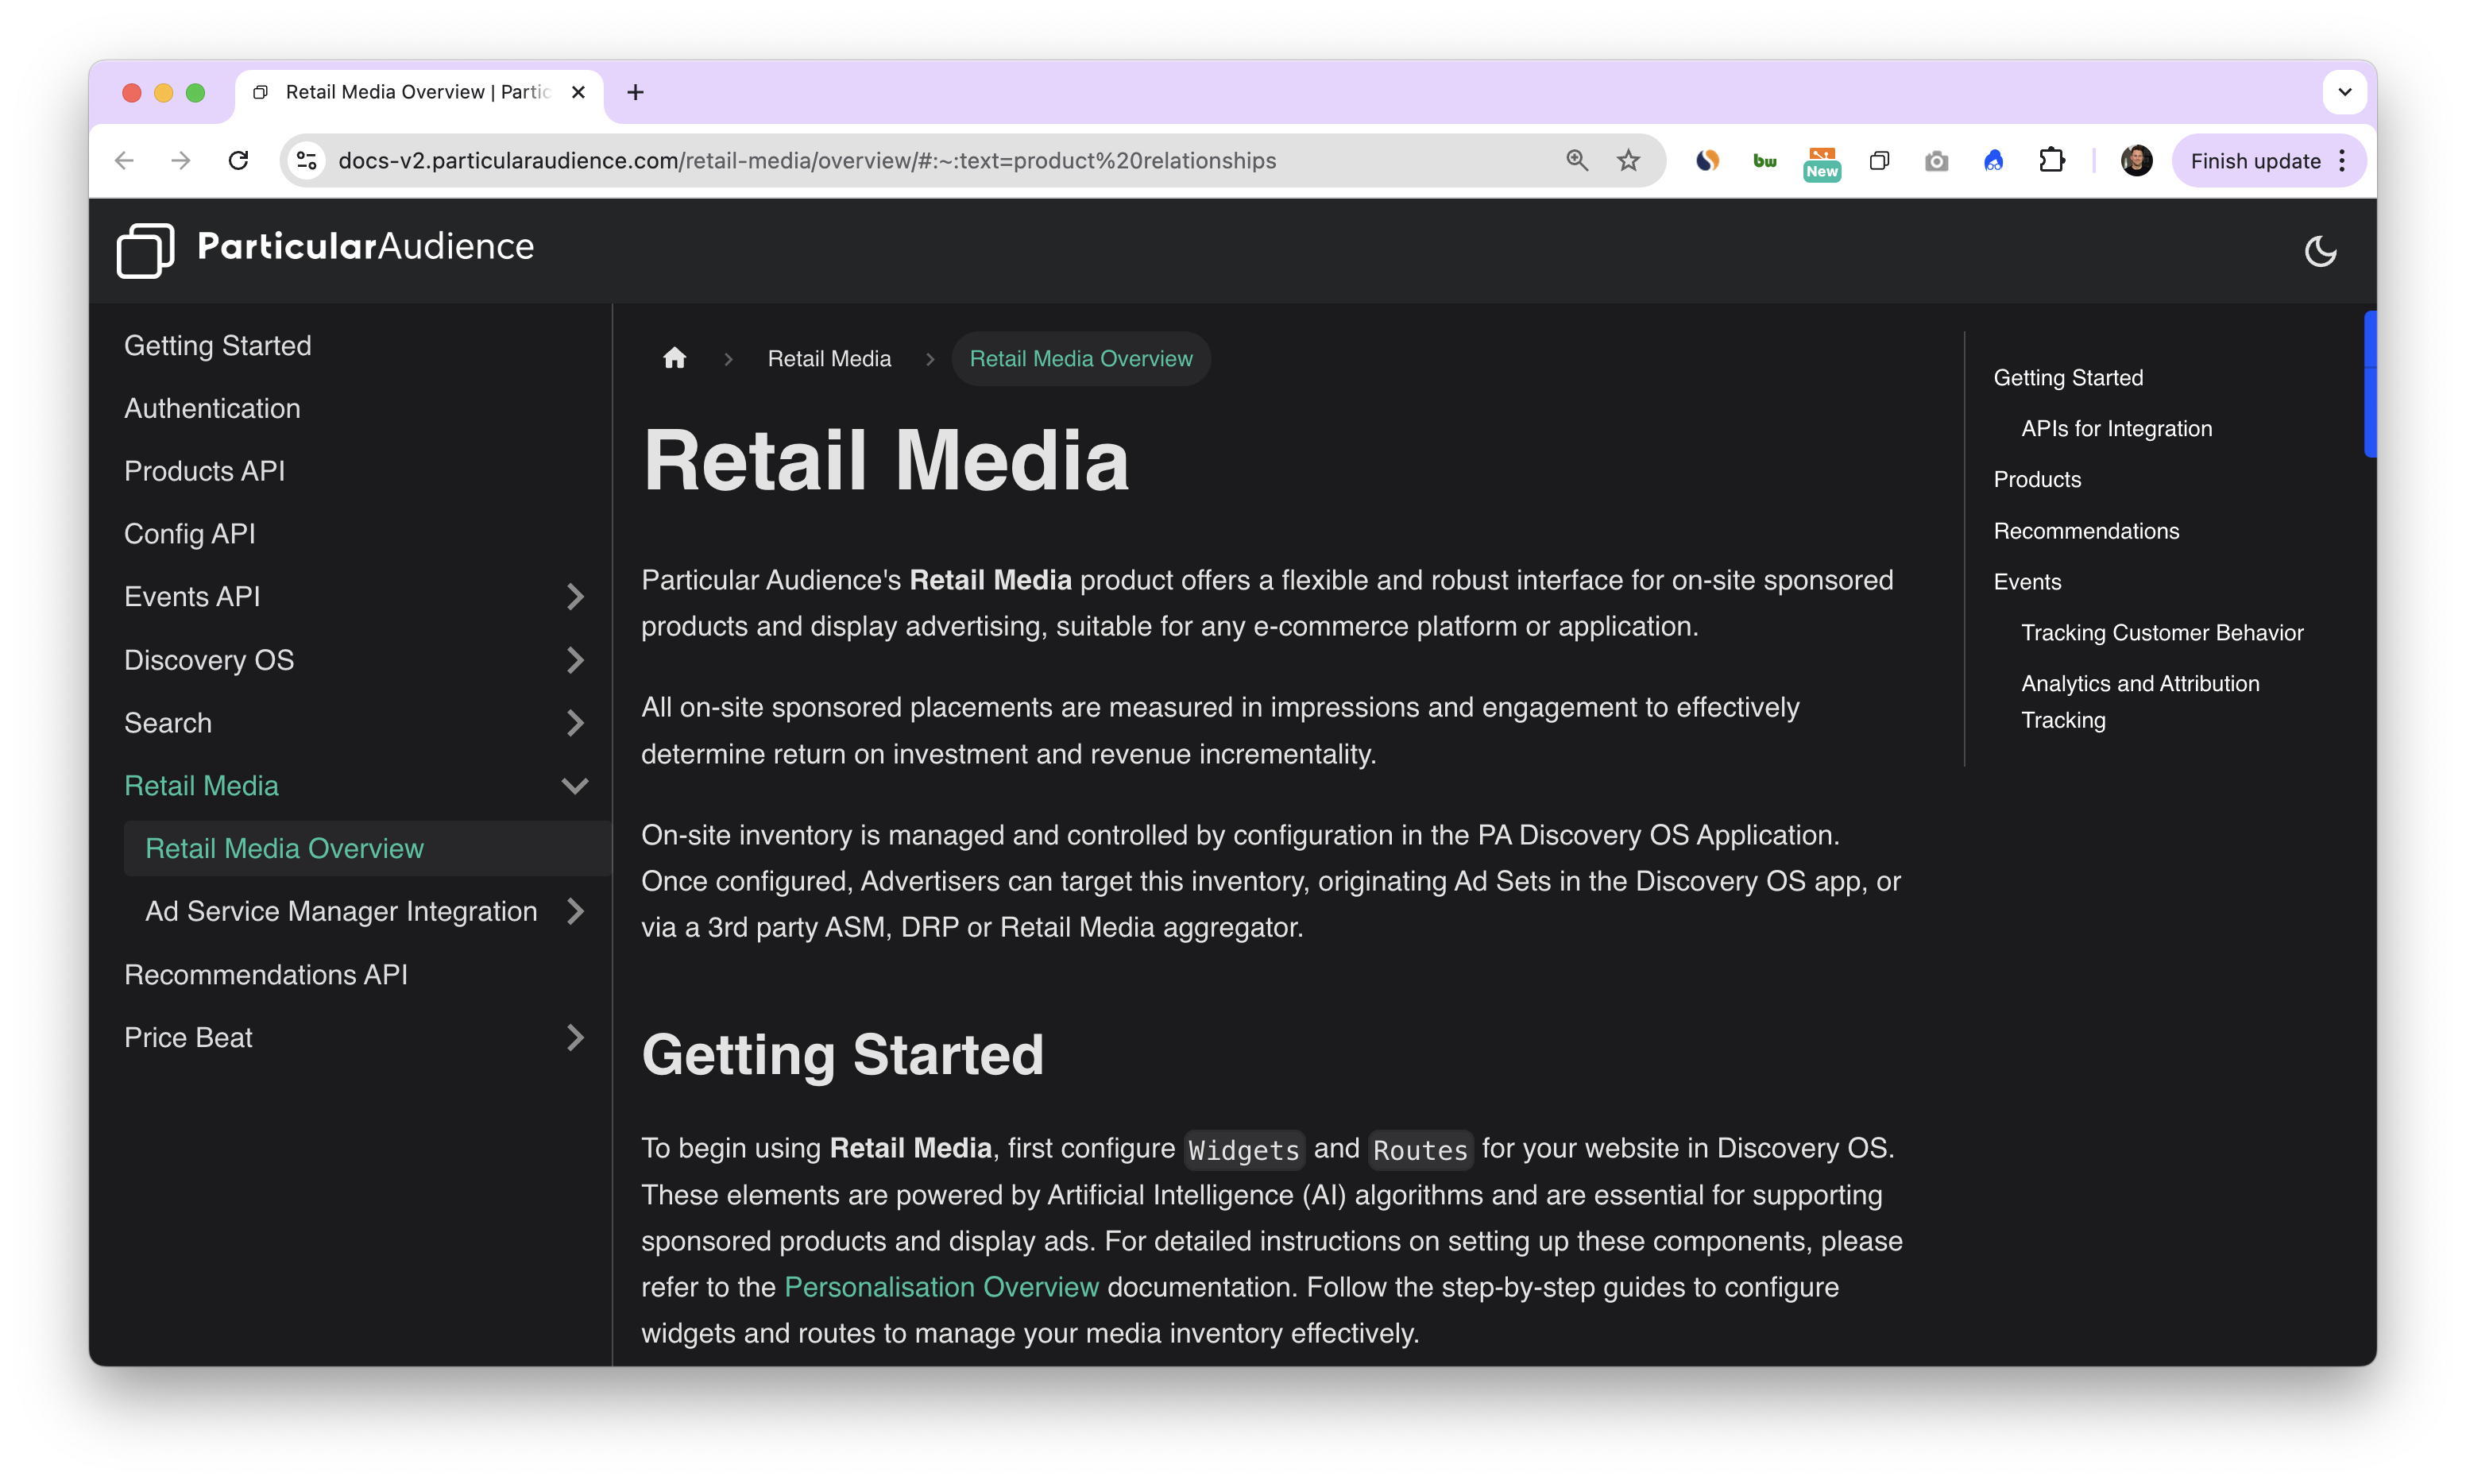
Task: Open the Personalisation Overview link
Action: (x=941, y=1287)
